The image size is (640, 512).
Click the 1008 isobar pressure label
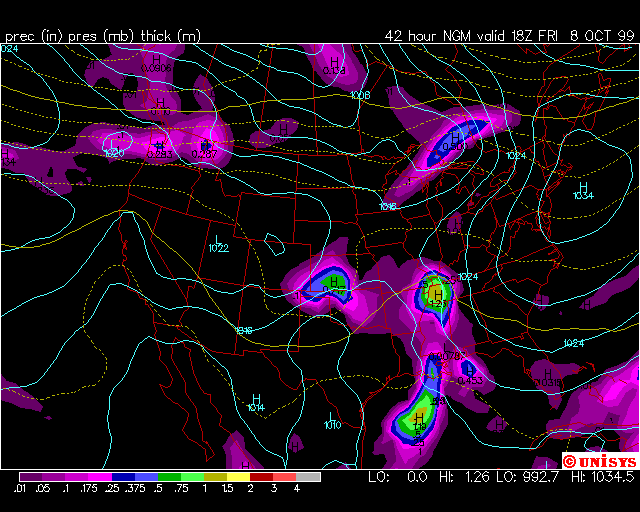click(x=361, y=95)
